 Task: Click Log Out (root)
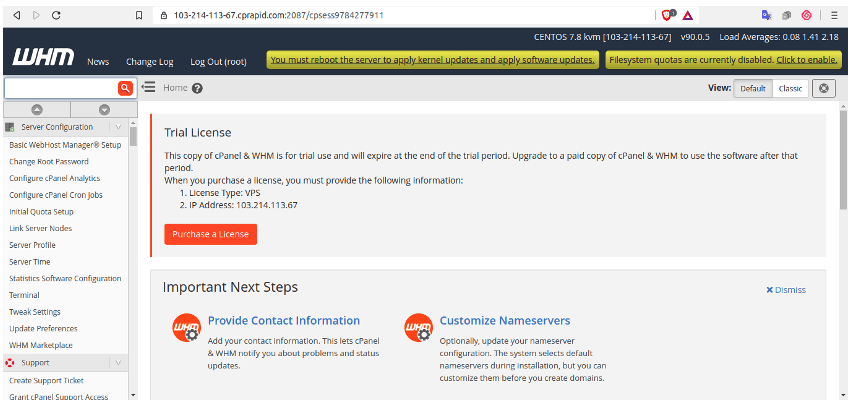218,62
